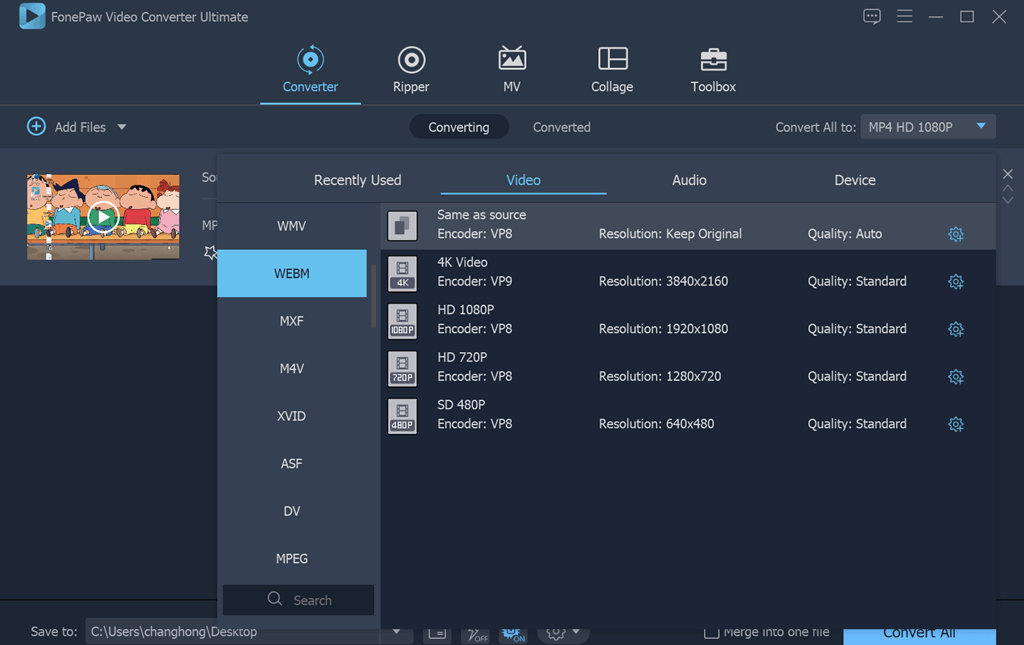Enable Merge into one file checkbox

pyautogui.click(x=712, y=632)
